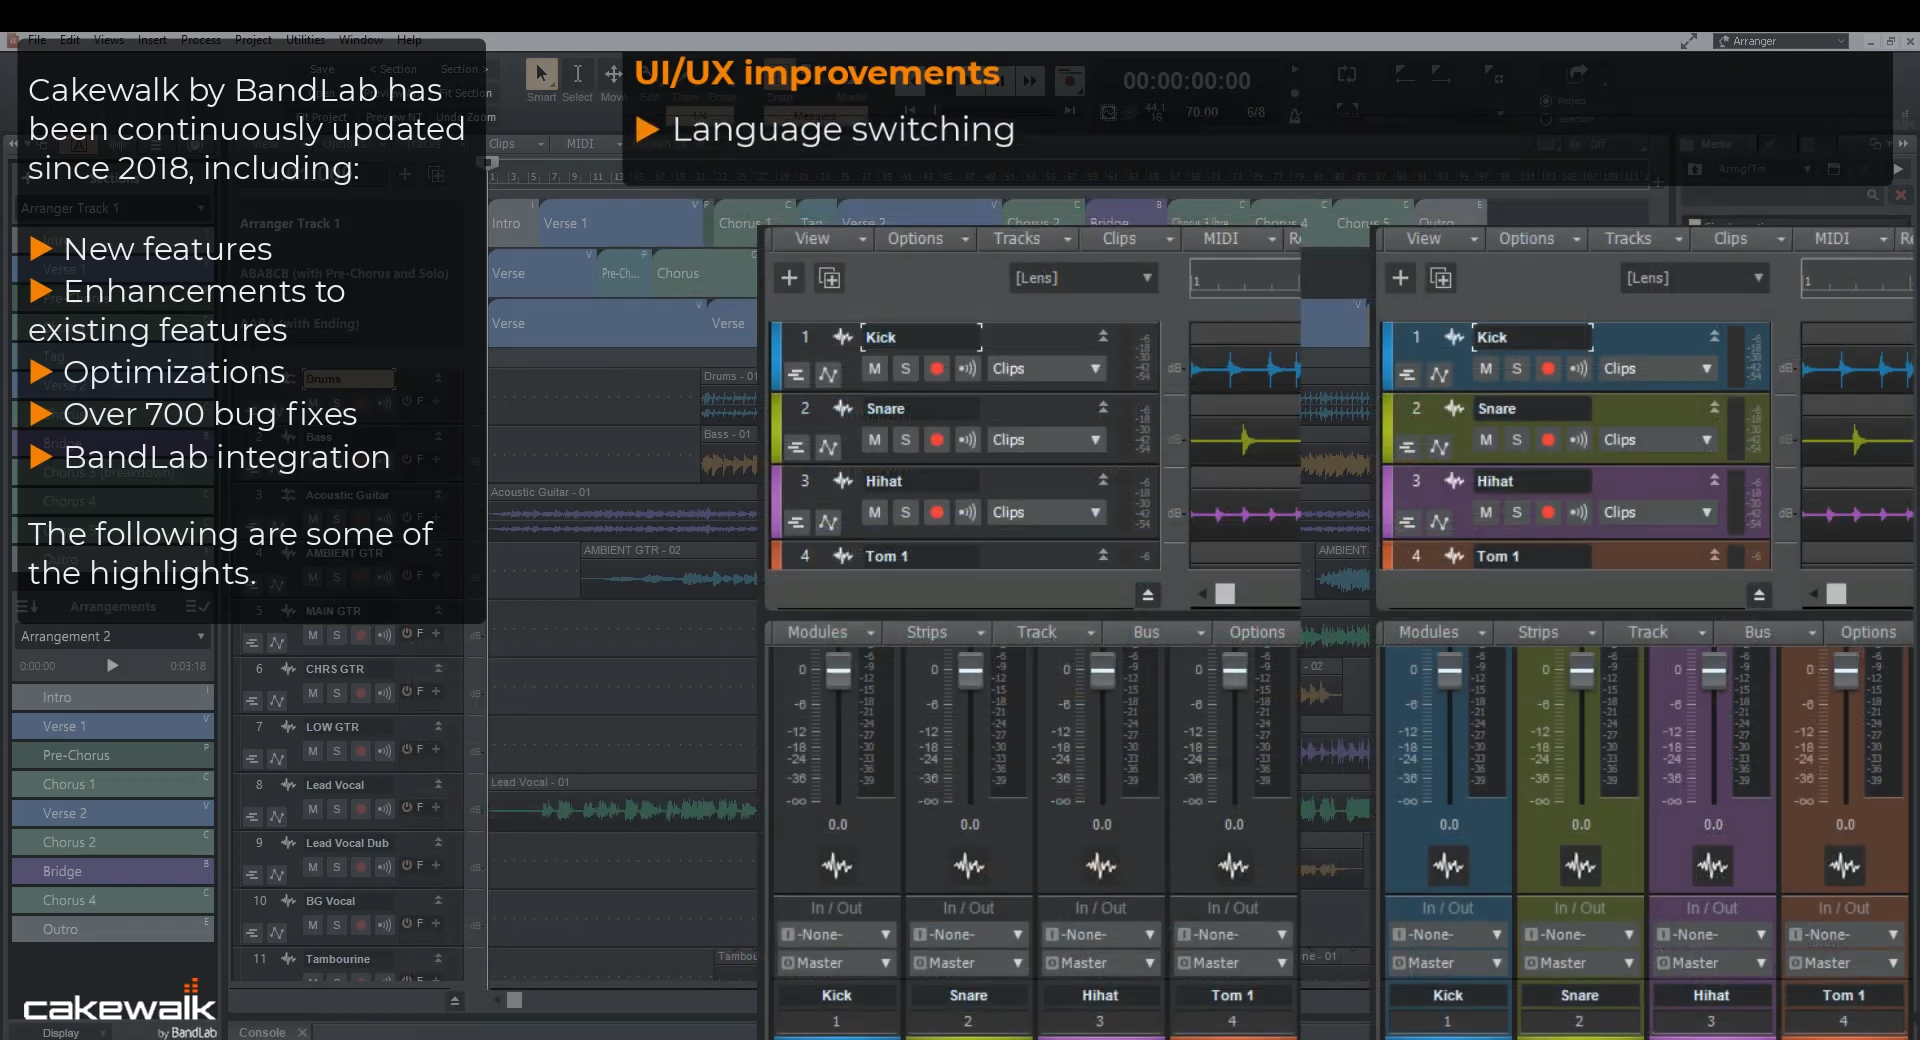Mute the Snare track in right colored view
The image size is (1920, 1040).
coord(1486,439)
